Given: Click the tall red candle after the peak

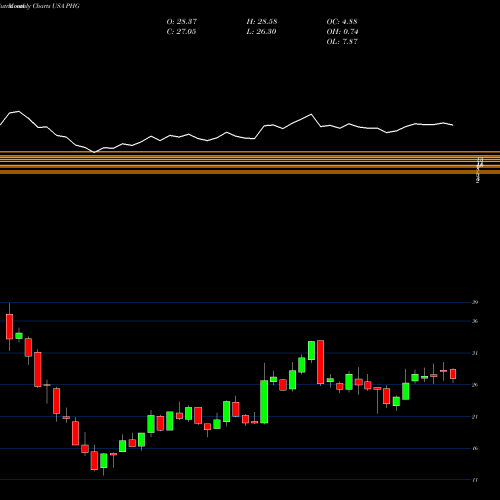Looking at the screenshot, I should point(321,362).
